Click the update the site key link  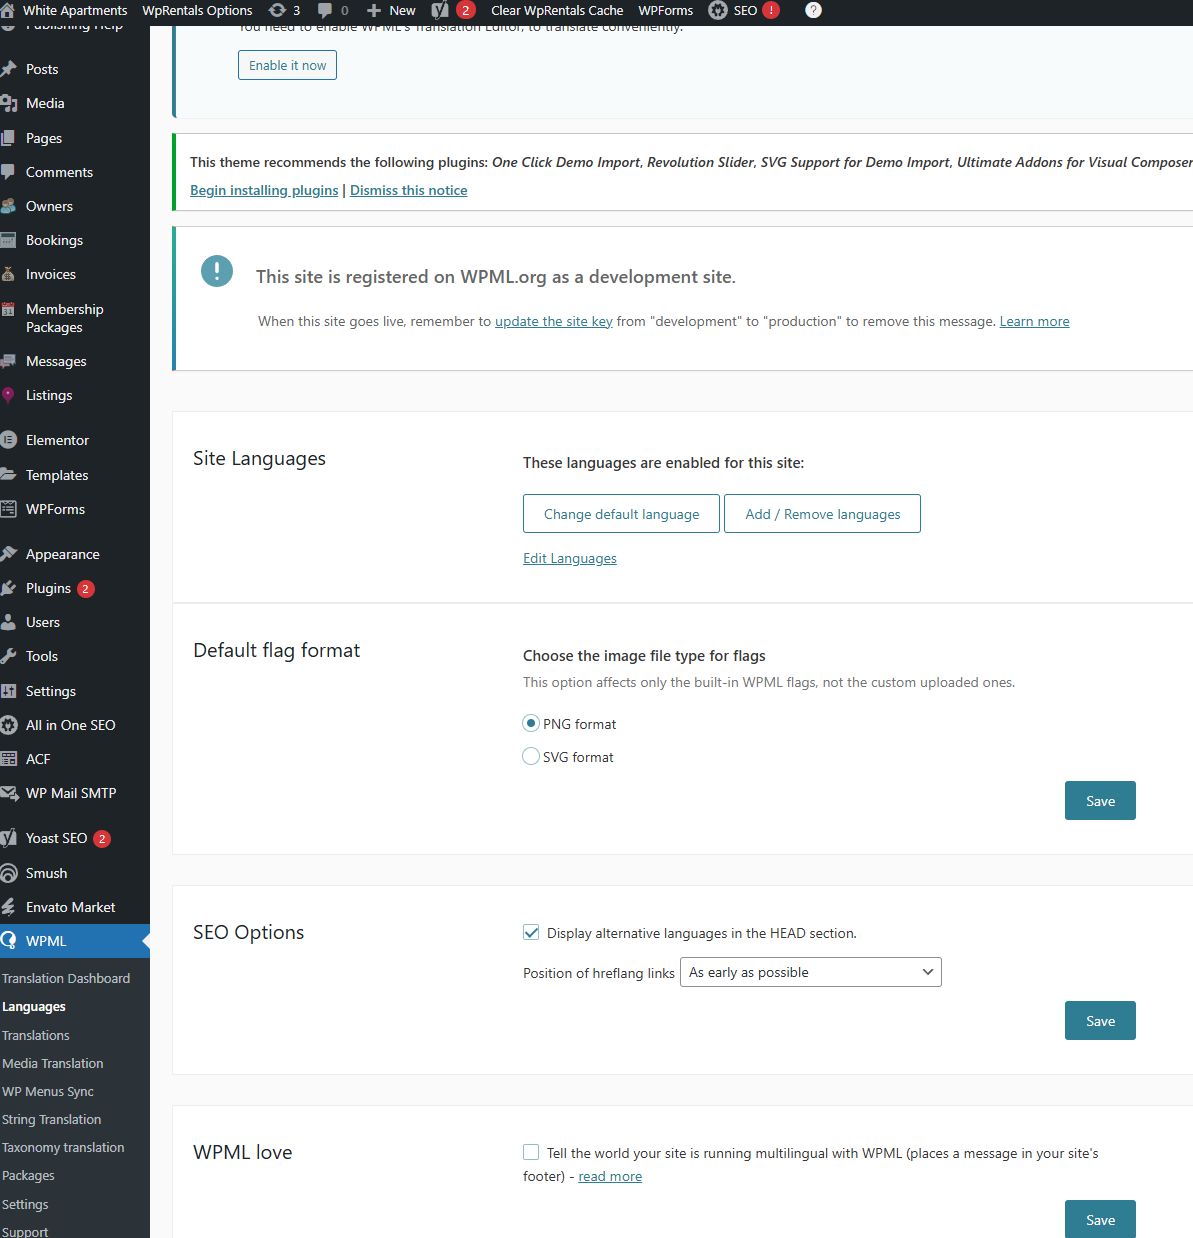click(553, 321)
